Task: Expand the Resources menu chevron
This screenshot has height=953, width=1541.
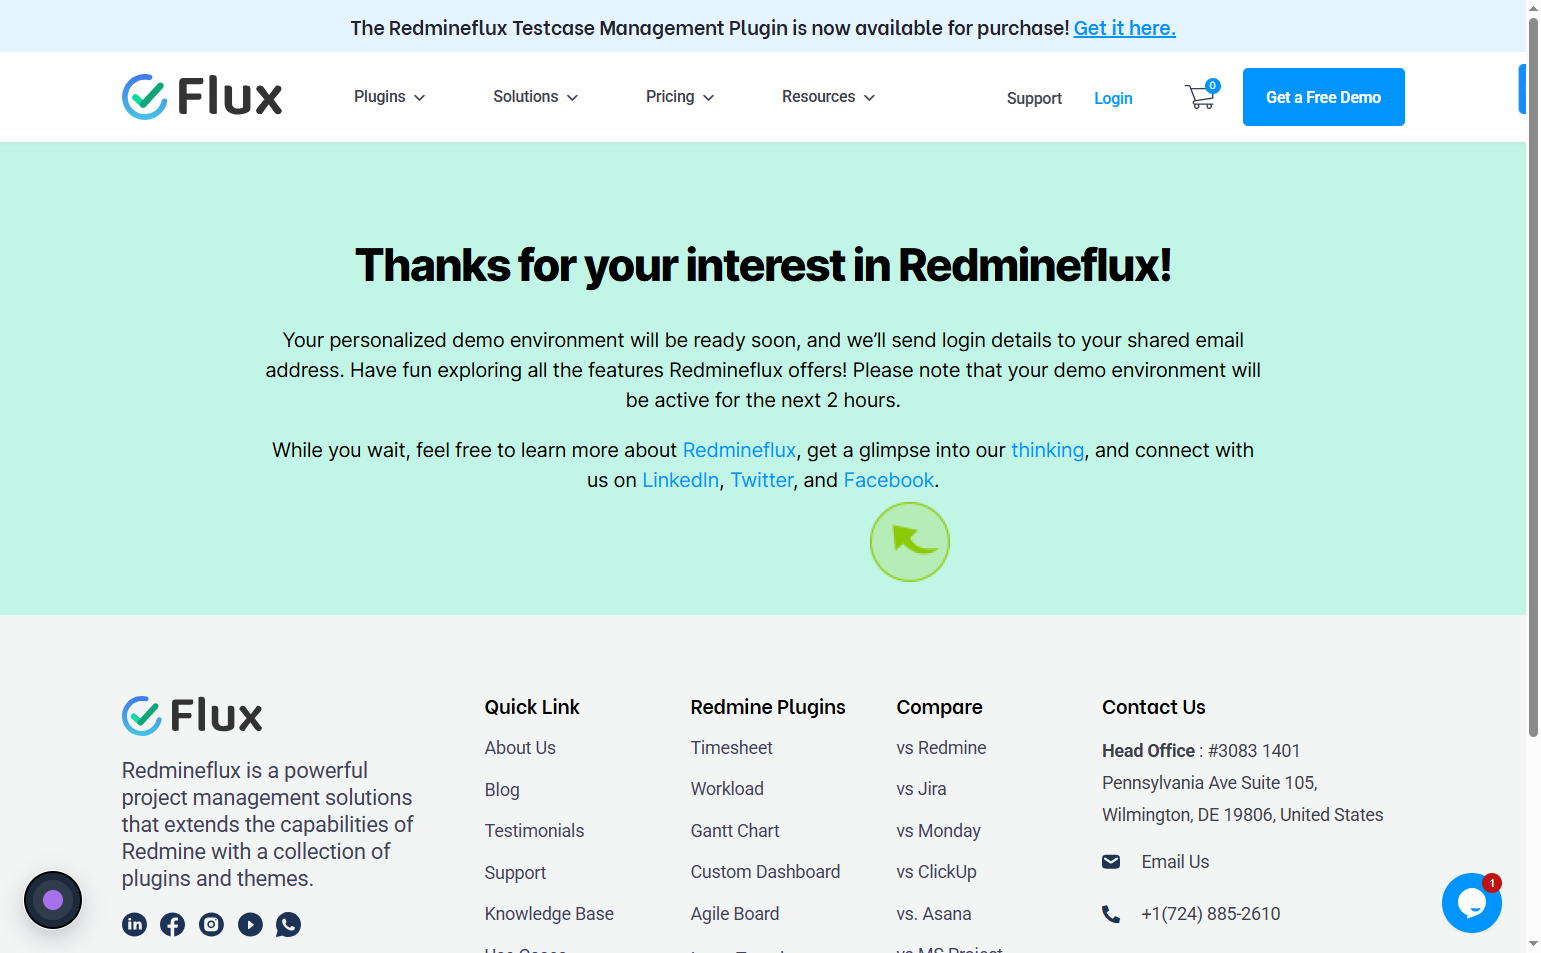Action: tap(869, 98)
